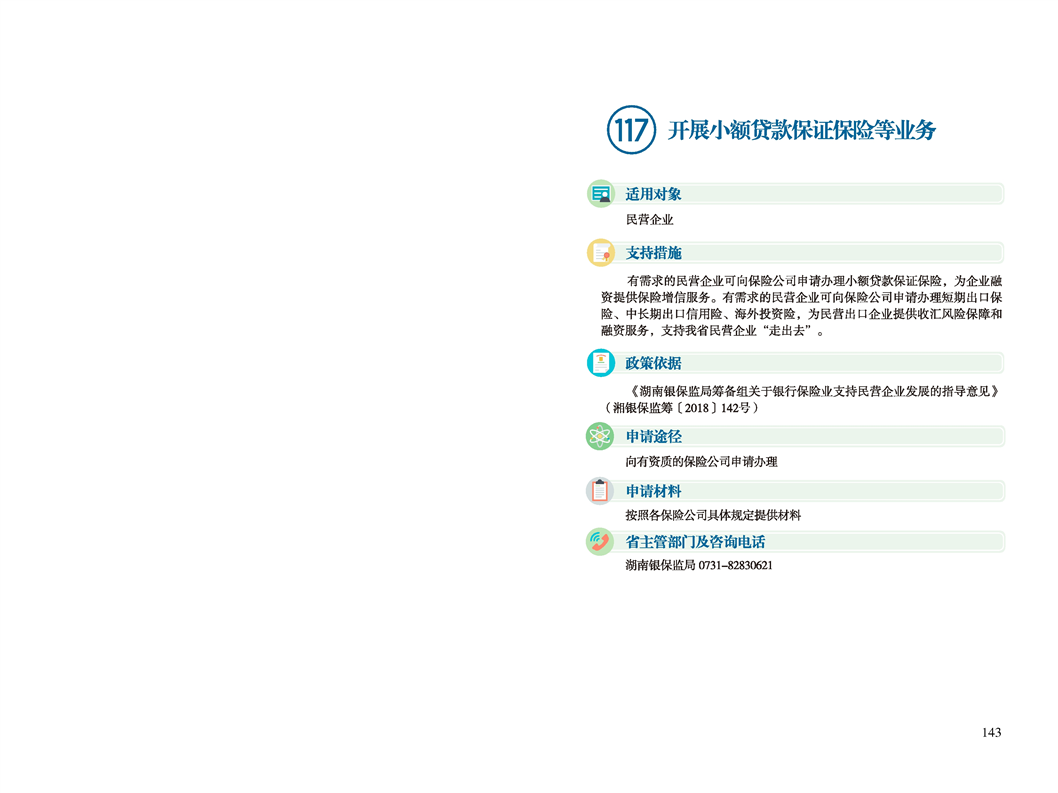Screen dimensions: 1058x793
Task: Click the circled 117 number badge
Action: (x=631, y=130)
